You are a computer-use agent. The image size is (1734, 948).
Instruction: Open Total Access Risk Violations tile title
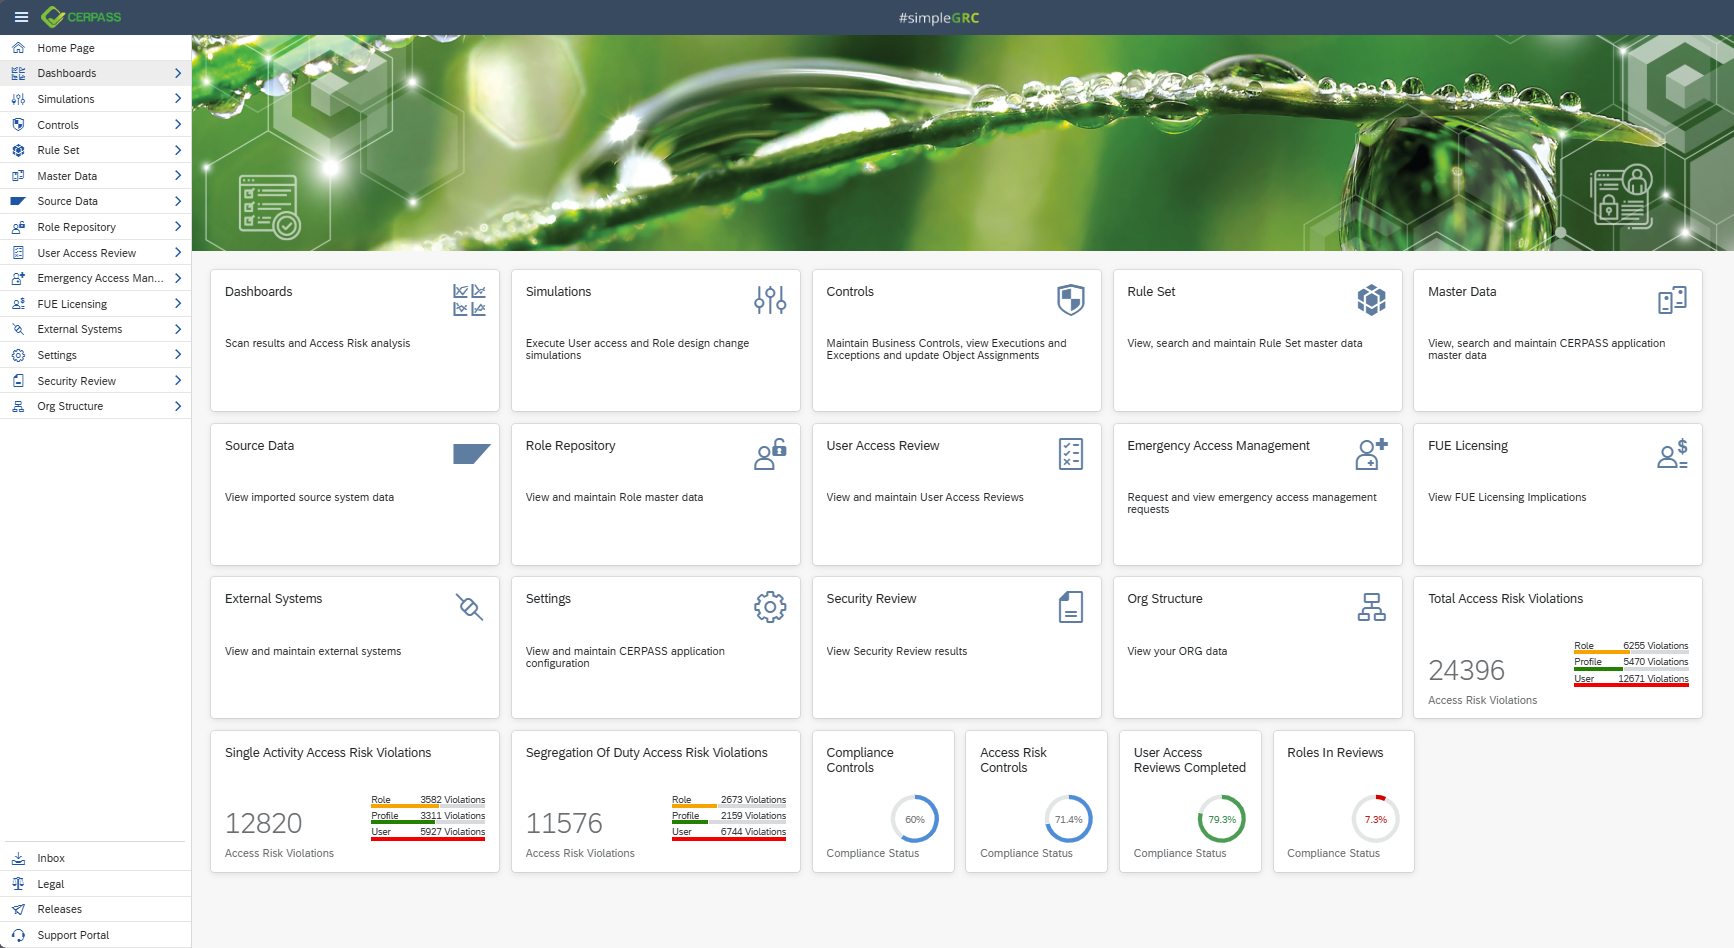pyautogui.click(x=1505, y=599)
